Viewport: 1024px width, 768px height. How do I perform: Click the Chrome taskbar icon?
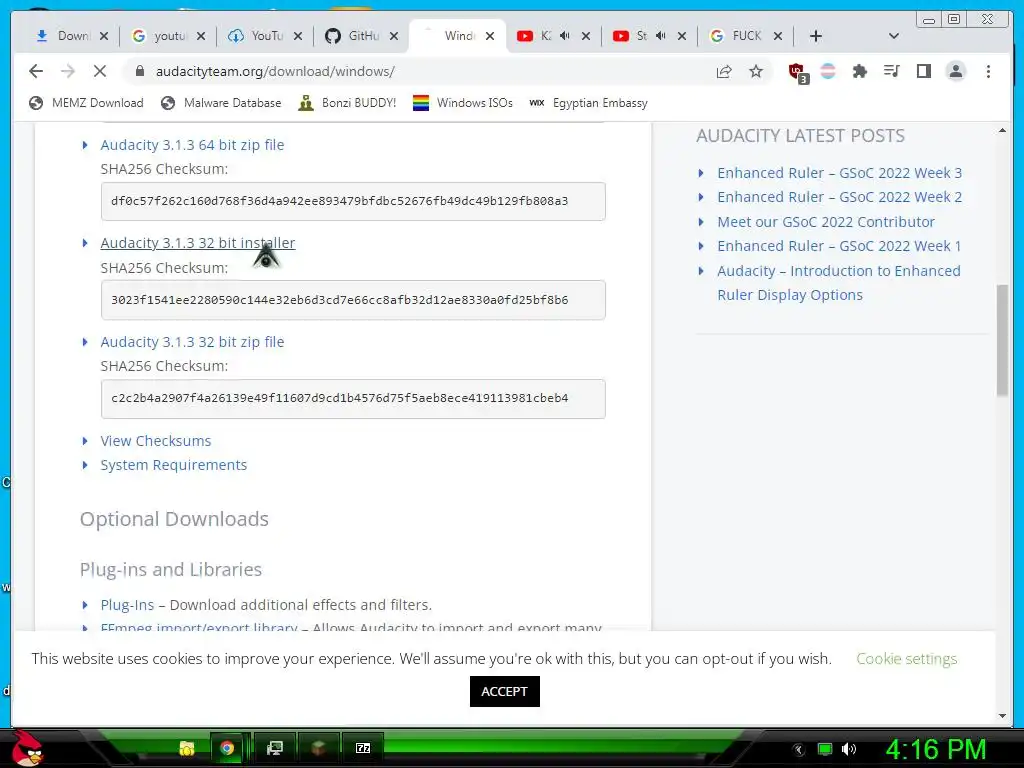(x=227, y=748)
